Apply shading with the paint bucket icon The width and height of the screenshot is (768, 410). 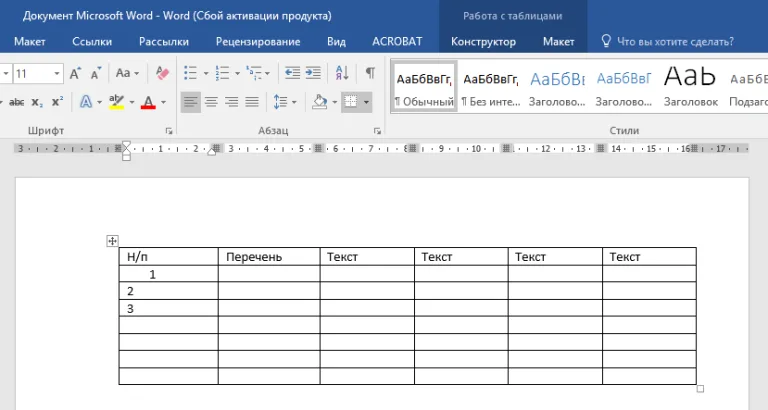click(319, 102)
